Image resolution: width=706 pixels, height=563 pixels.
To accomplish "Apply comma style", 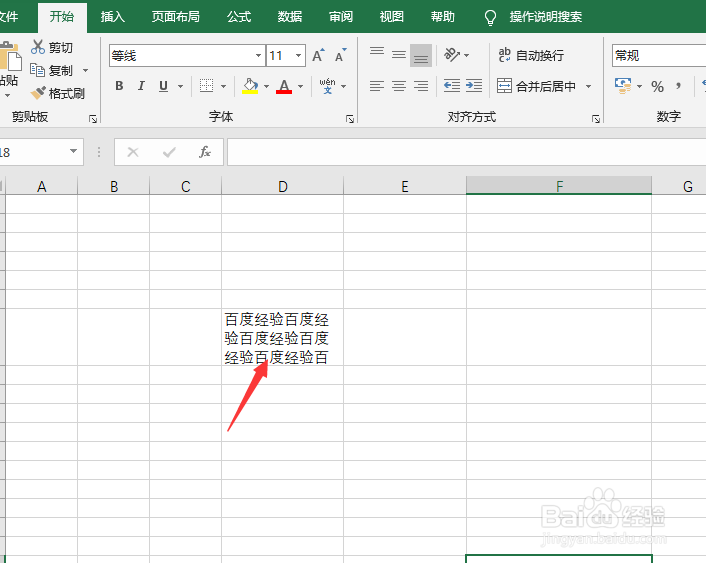I will tap(679, 86).
